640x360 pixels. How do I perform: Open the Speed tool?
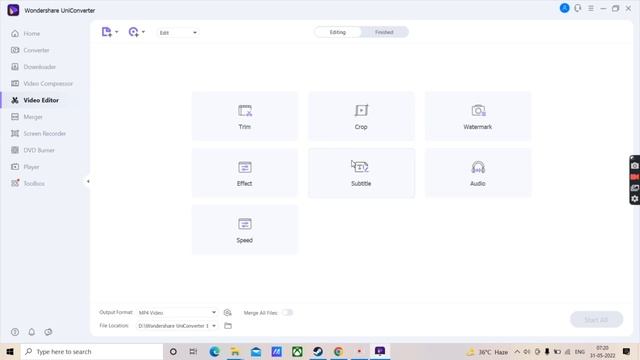pos(245,230)
